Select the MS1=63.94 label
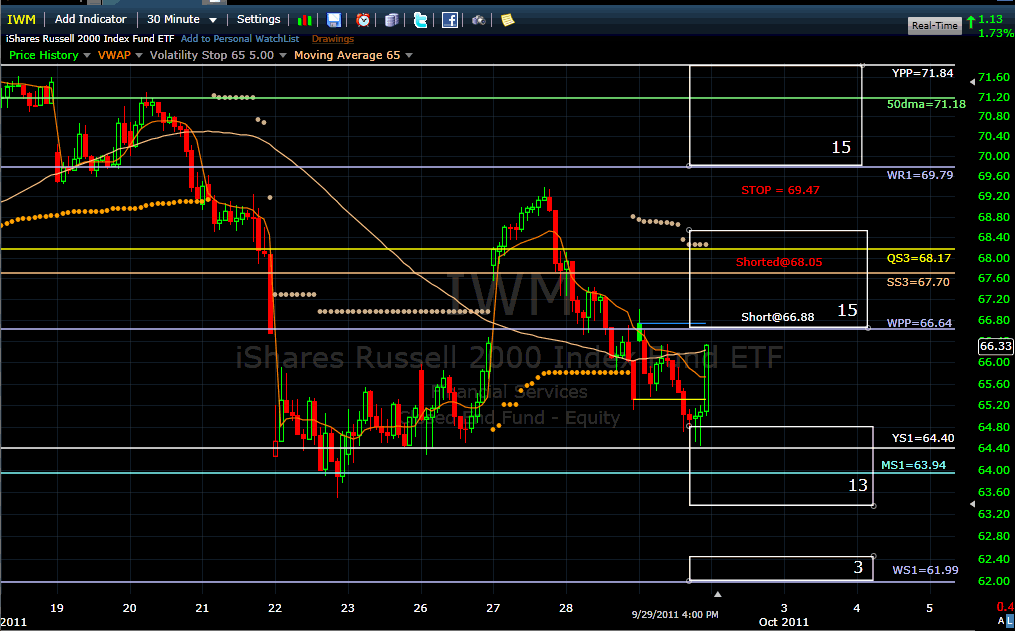This screenshot has width=1015, height=631. click(913, 465)
